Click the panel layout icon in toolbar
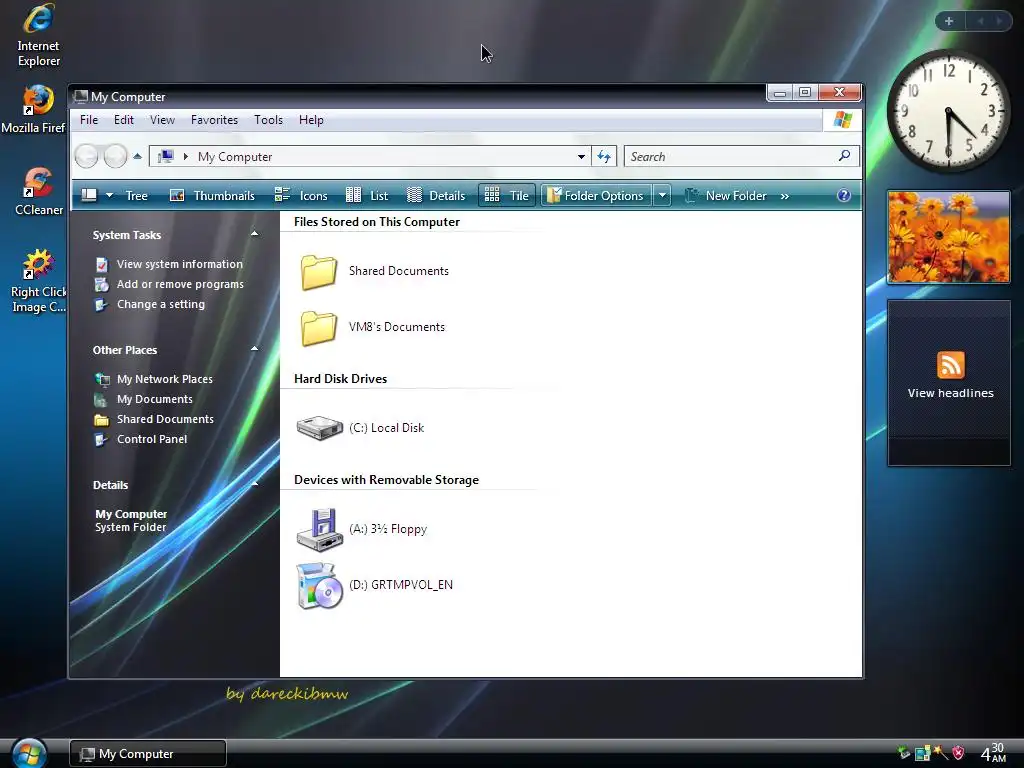The height and width of the screenshot is (768, 1024). [x=89, y=195]
